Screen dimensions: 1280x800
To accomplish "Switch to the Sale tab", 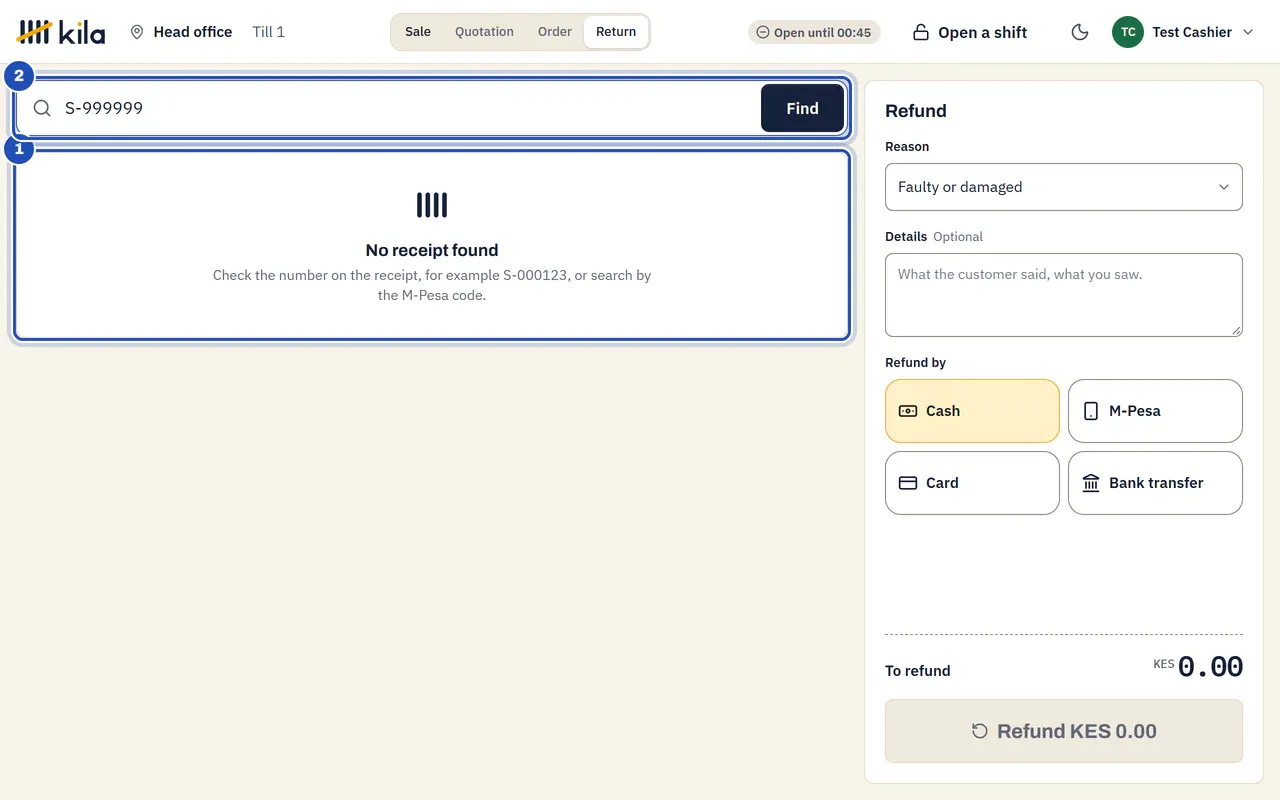I will pyautogui.click(x=418, y=32).
